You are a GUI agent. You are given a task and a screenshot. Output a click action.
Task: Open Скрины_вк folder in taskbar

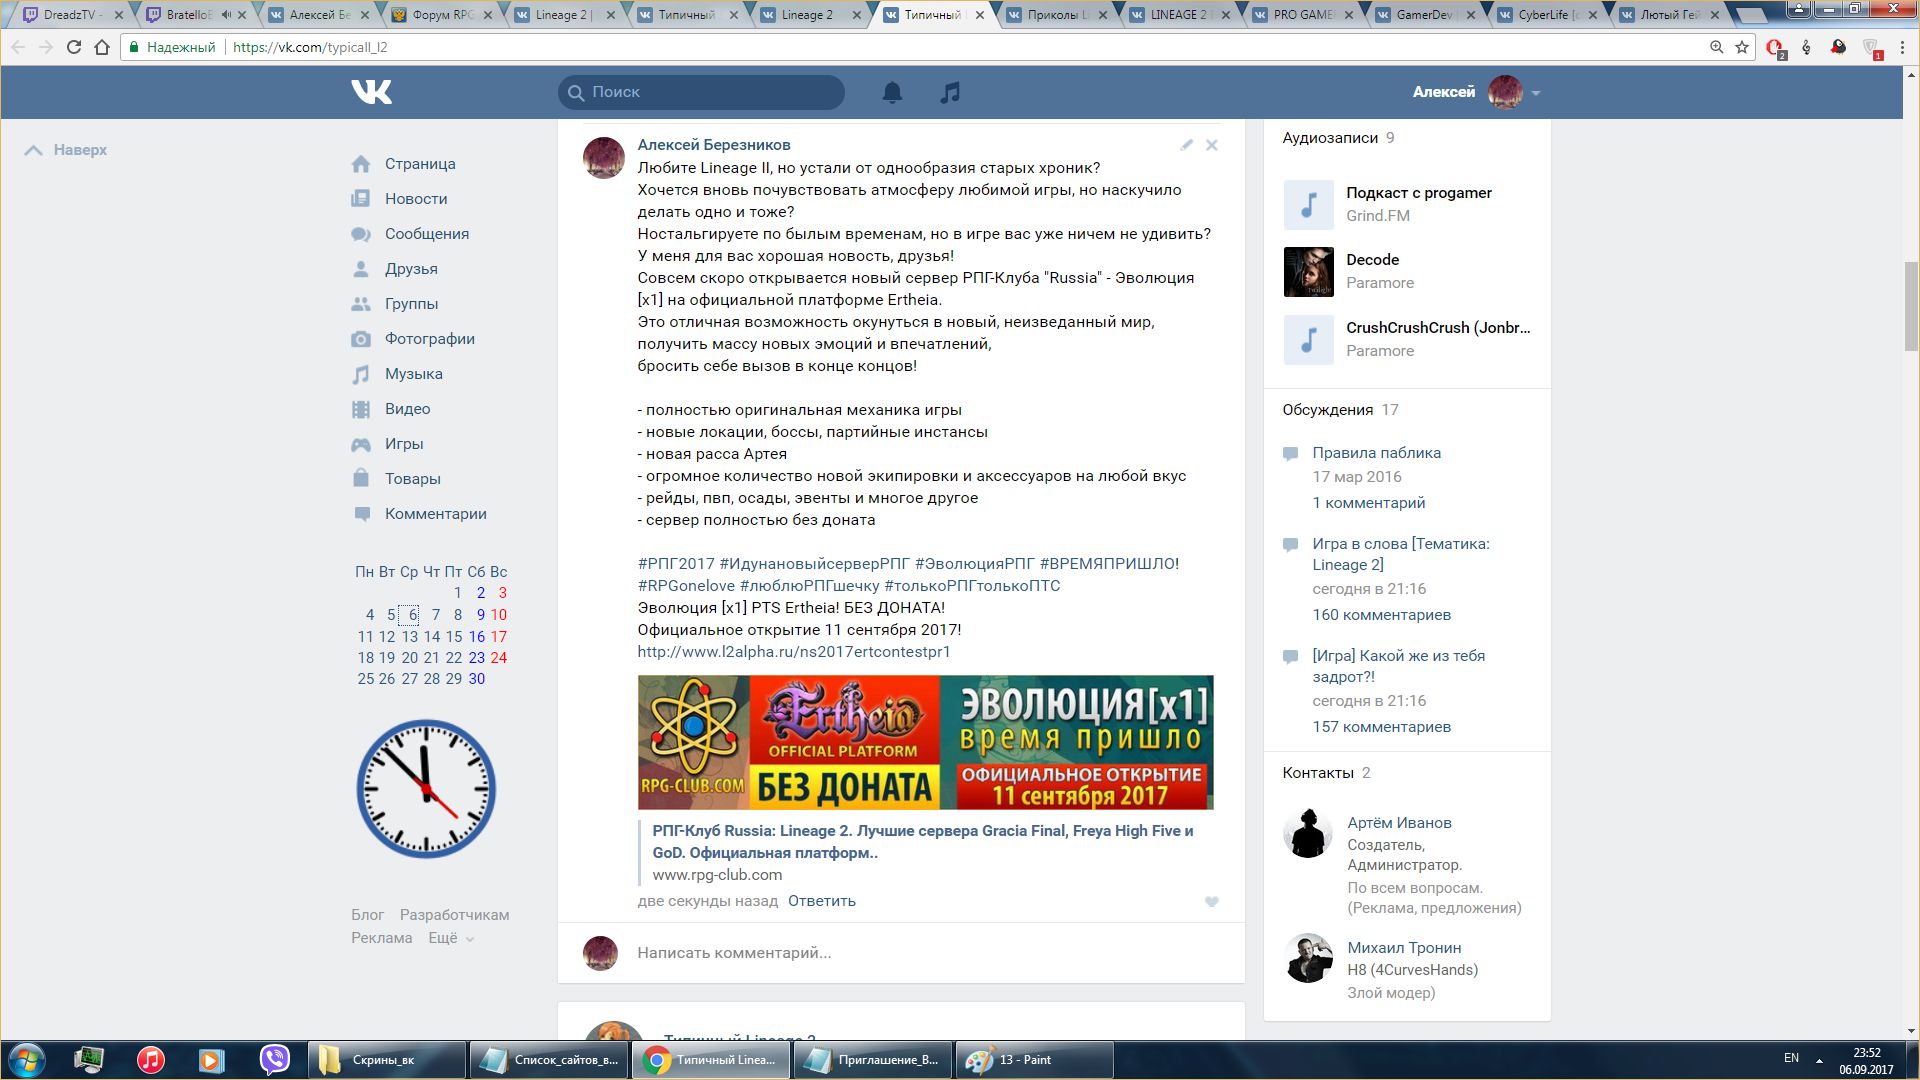[x=387, y=1060]
